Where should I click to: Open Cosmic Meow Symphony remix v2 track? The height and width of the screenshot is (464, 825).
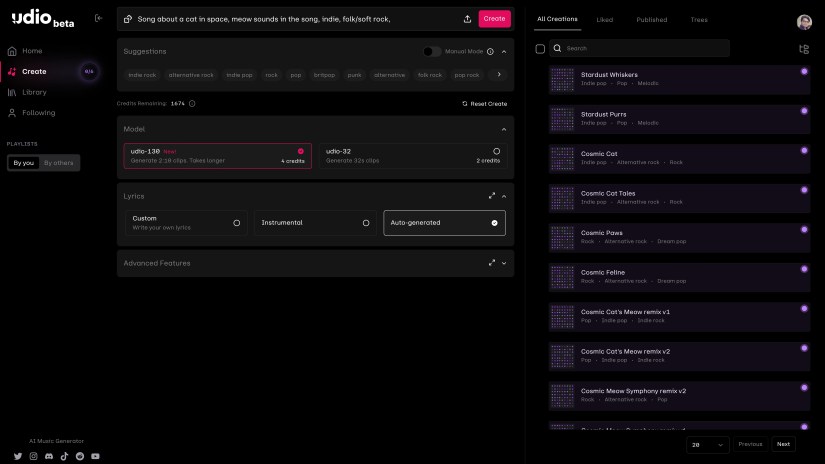[x=679, y=395]
